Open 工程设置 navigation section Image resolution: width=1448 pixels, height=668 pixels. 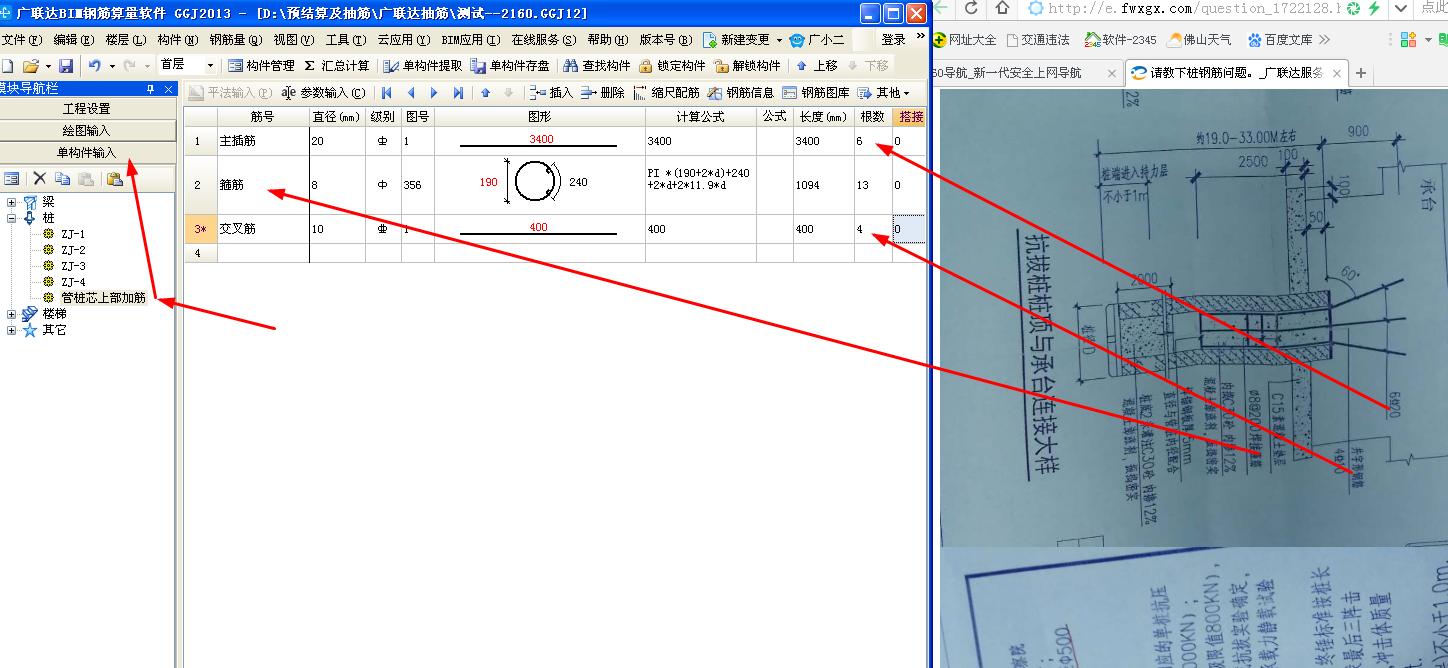(87, 108)
